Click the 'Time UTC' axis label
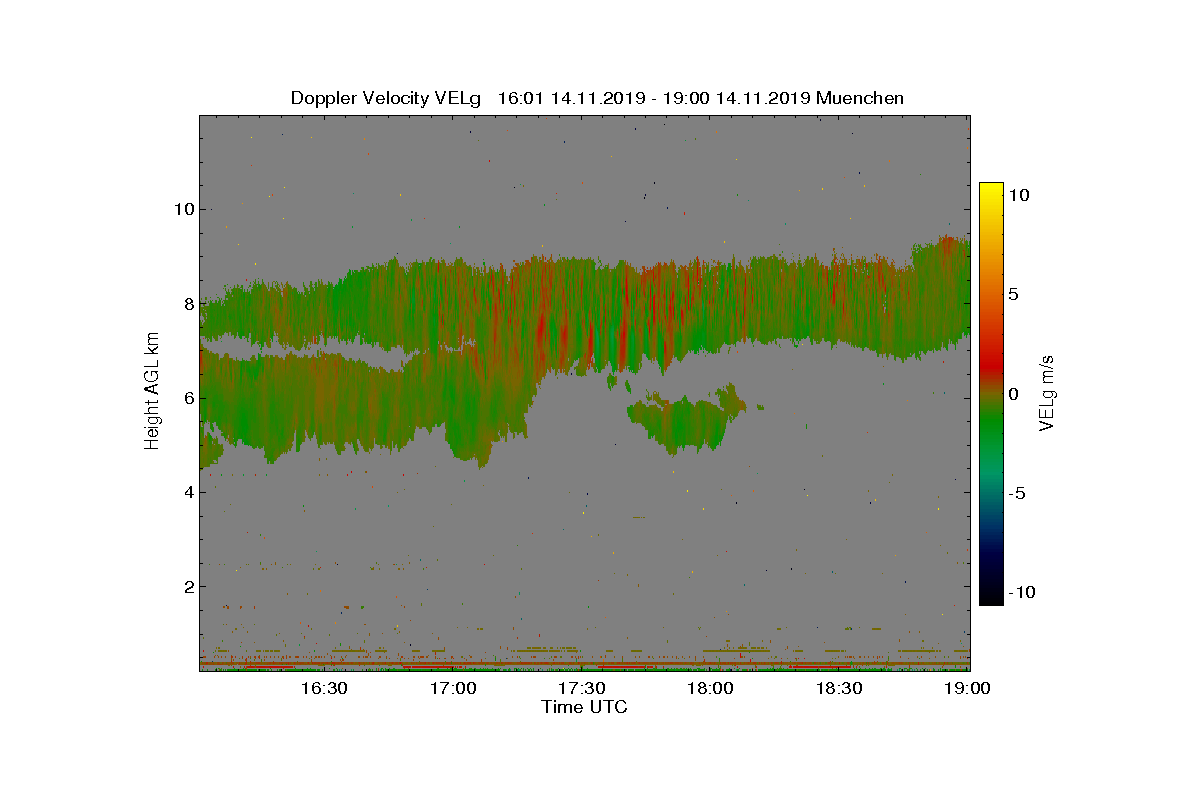This screenshot has width=1200, height=800. point(584,707)
